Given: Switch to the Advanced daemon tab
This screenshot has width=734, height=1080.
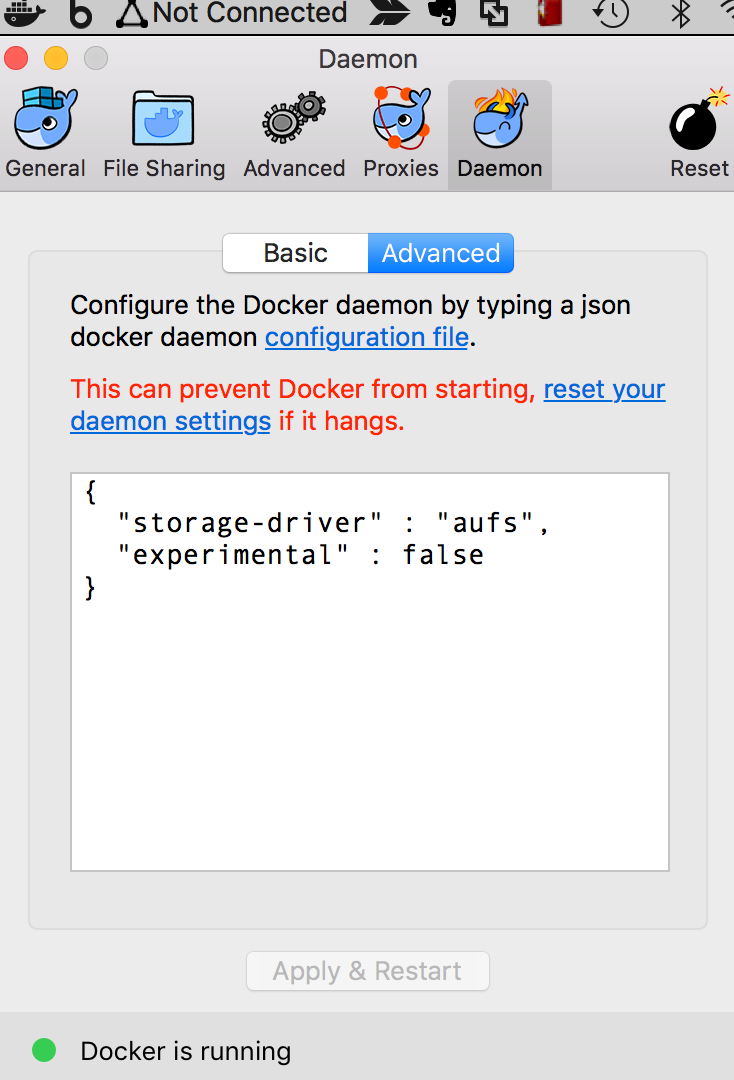Looking at the screenshot, I should point(441,253).
